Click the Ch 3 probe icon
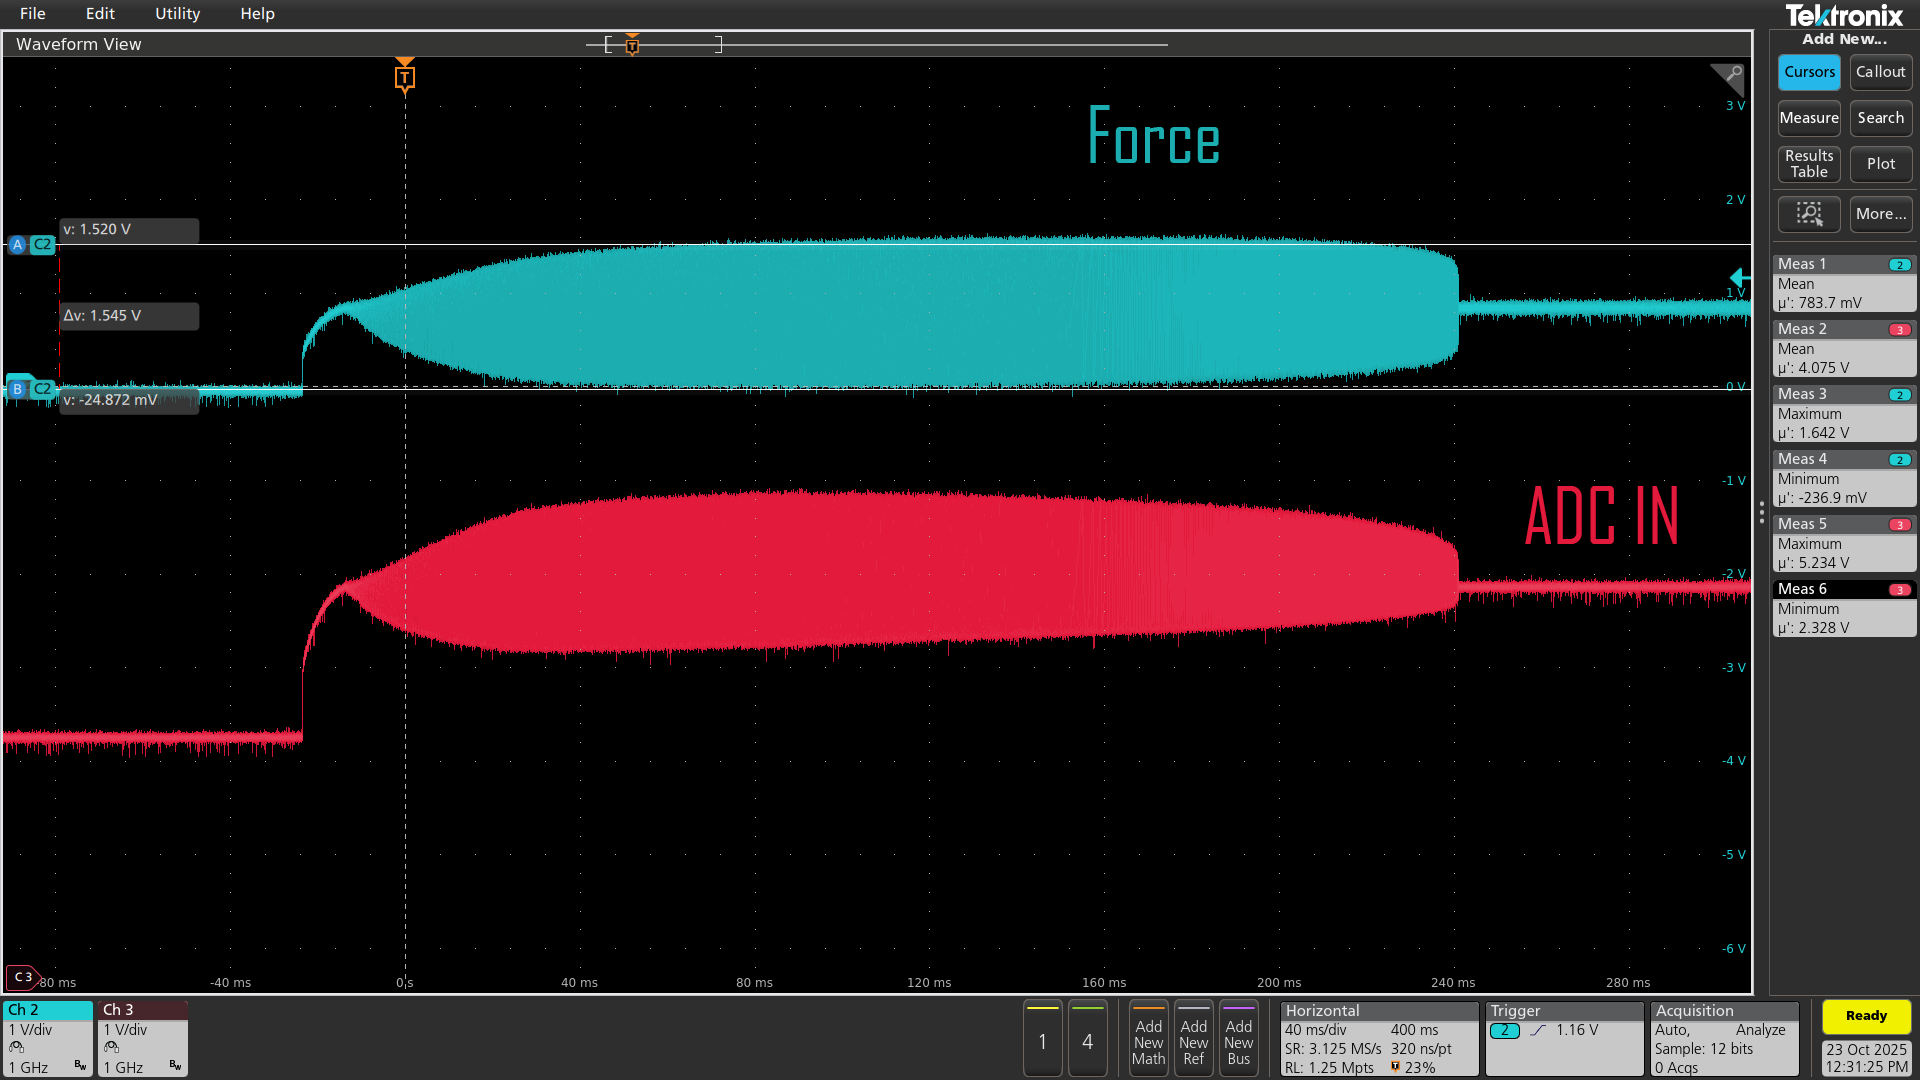The height and width of the screenshot is (1080, 1920). [112, 1048]
